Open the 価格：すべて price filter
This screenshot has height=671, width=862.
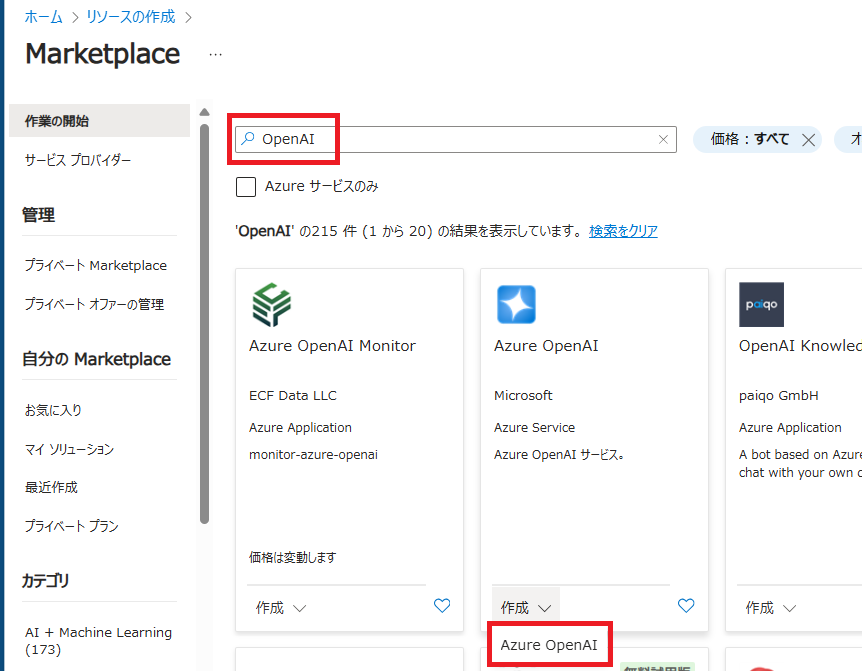(x=749, y=140)
